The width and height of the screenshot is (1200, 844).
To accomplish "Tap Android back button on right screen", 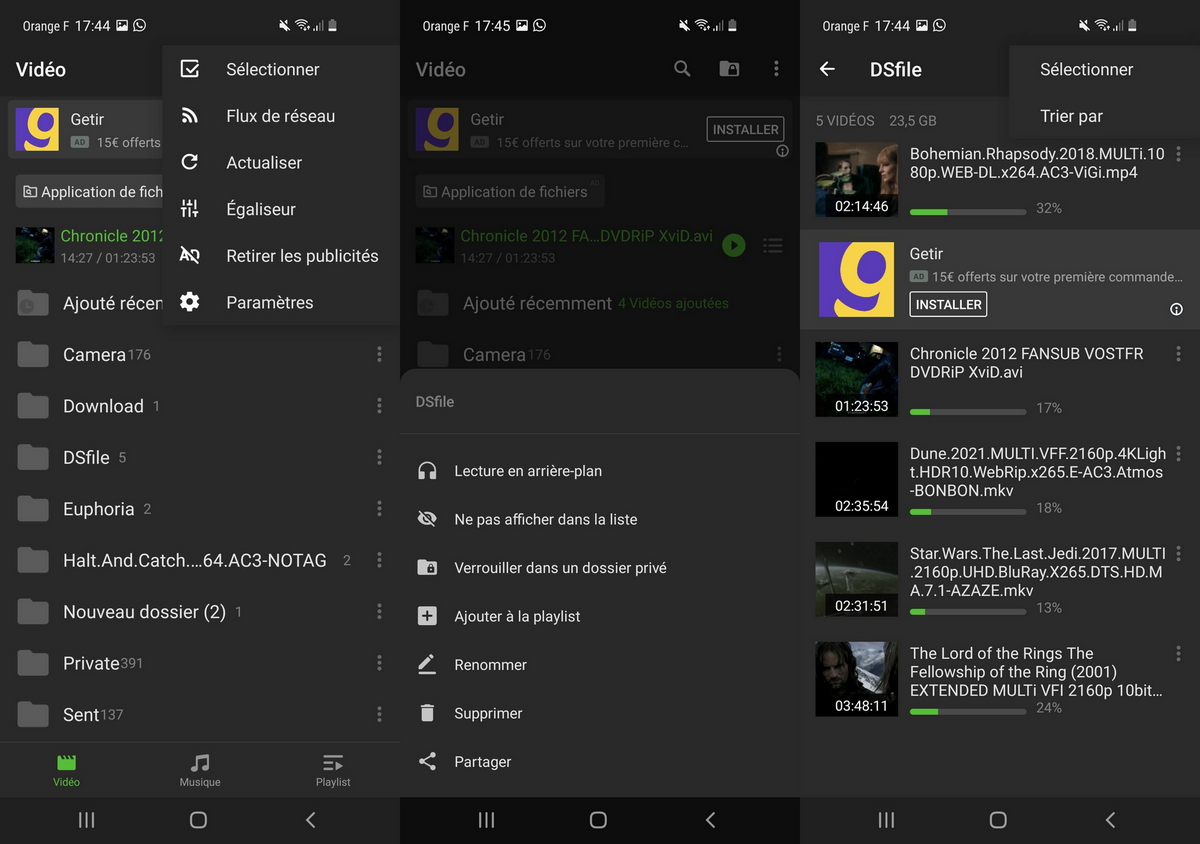I will pos(1111,820).
